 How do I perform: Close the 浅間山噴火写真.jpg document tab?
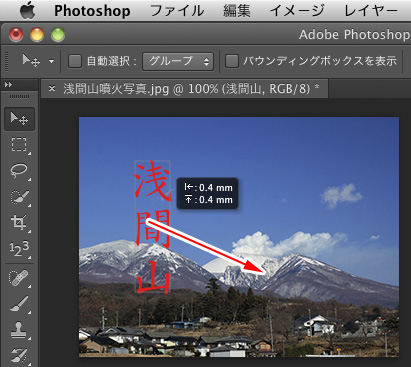(52, 88)
